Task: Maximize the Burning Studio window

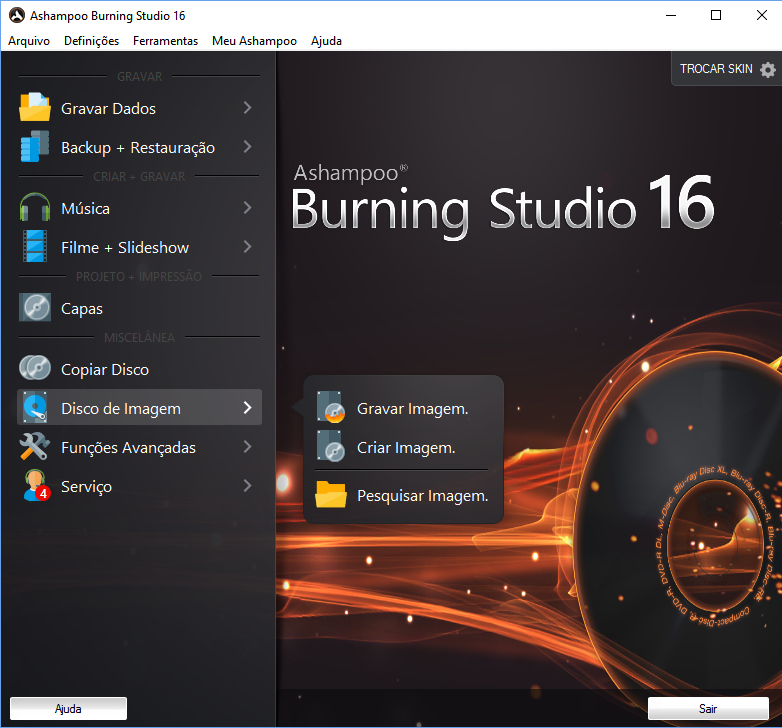Action: [x=716, y=15]
